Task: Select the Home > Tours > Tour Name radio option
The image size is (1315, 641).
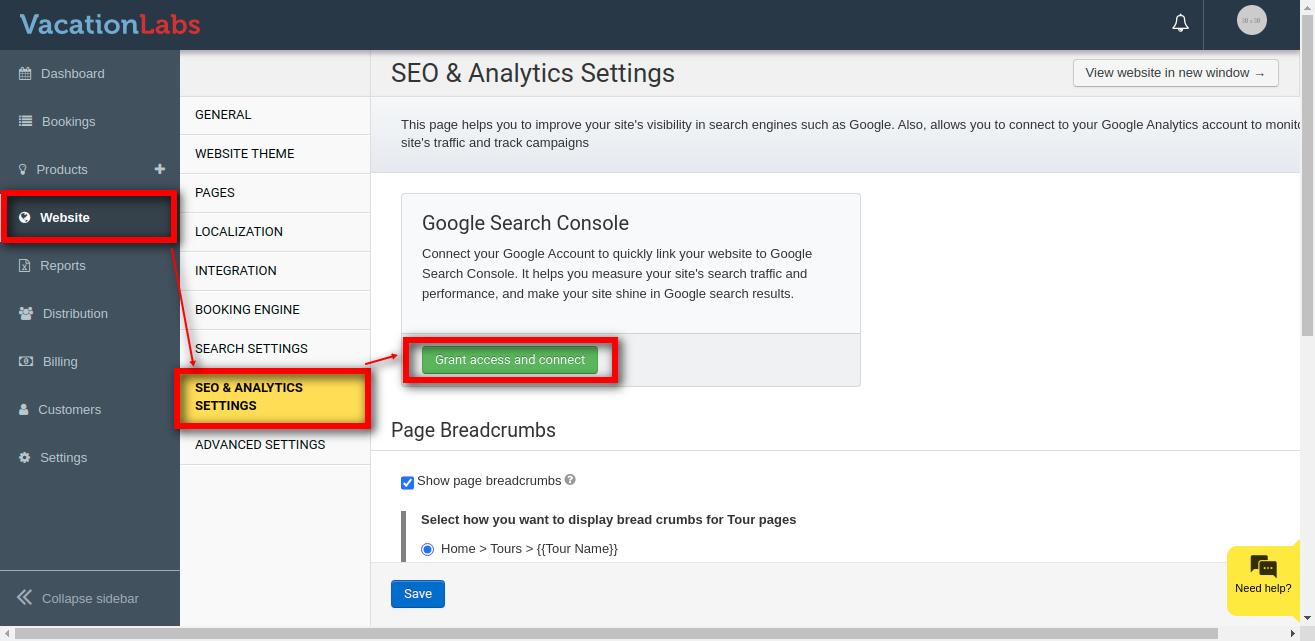Action: (427, 549)
